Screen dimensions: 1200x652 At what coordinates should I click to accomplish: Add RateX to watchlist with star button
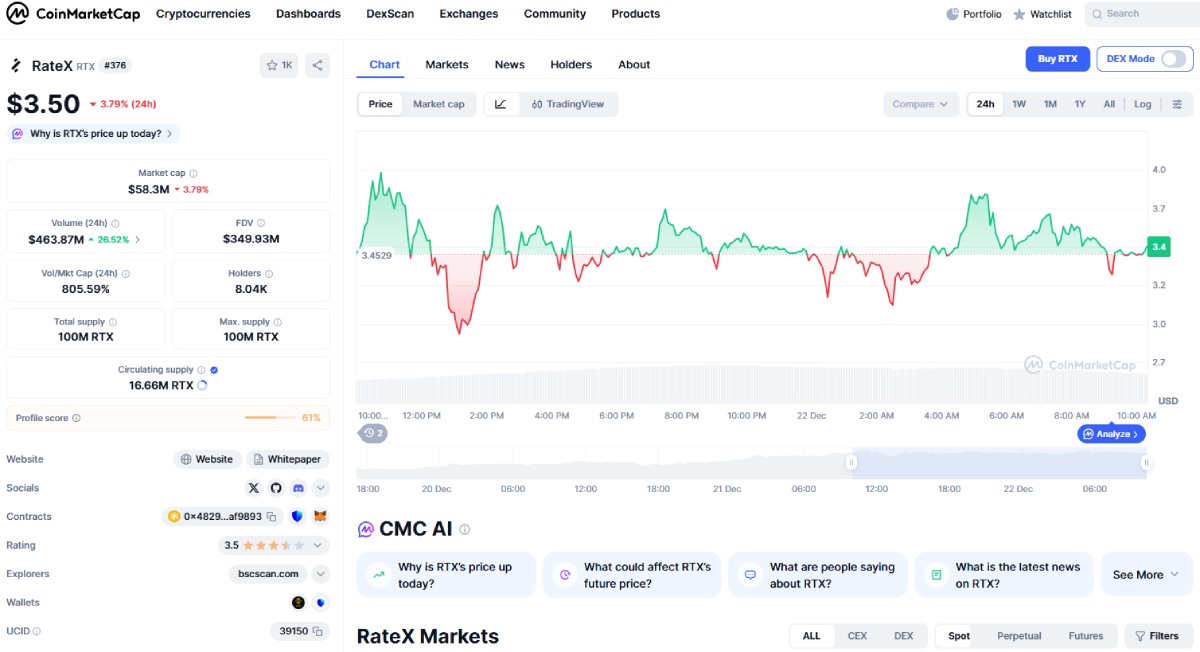point(279,65)
